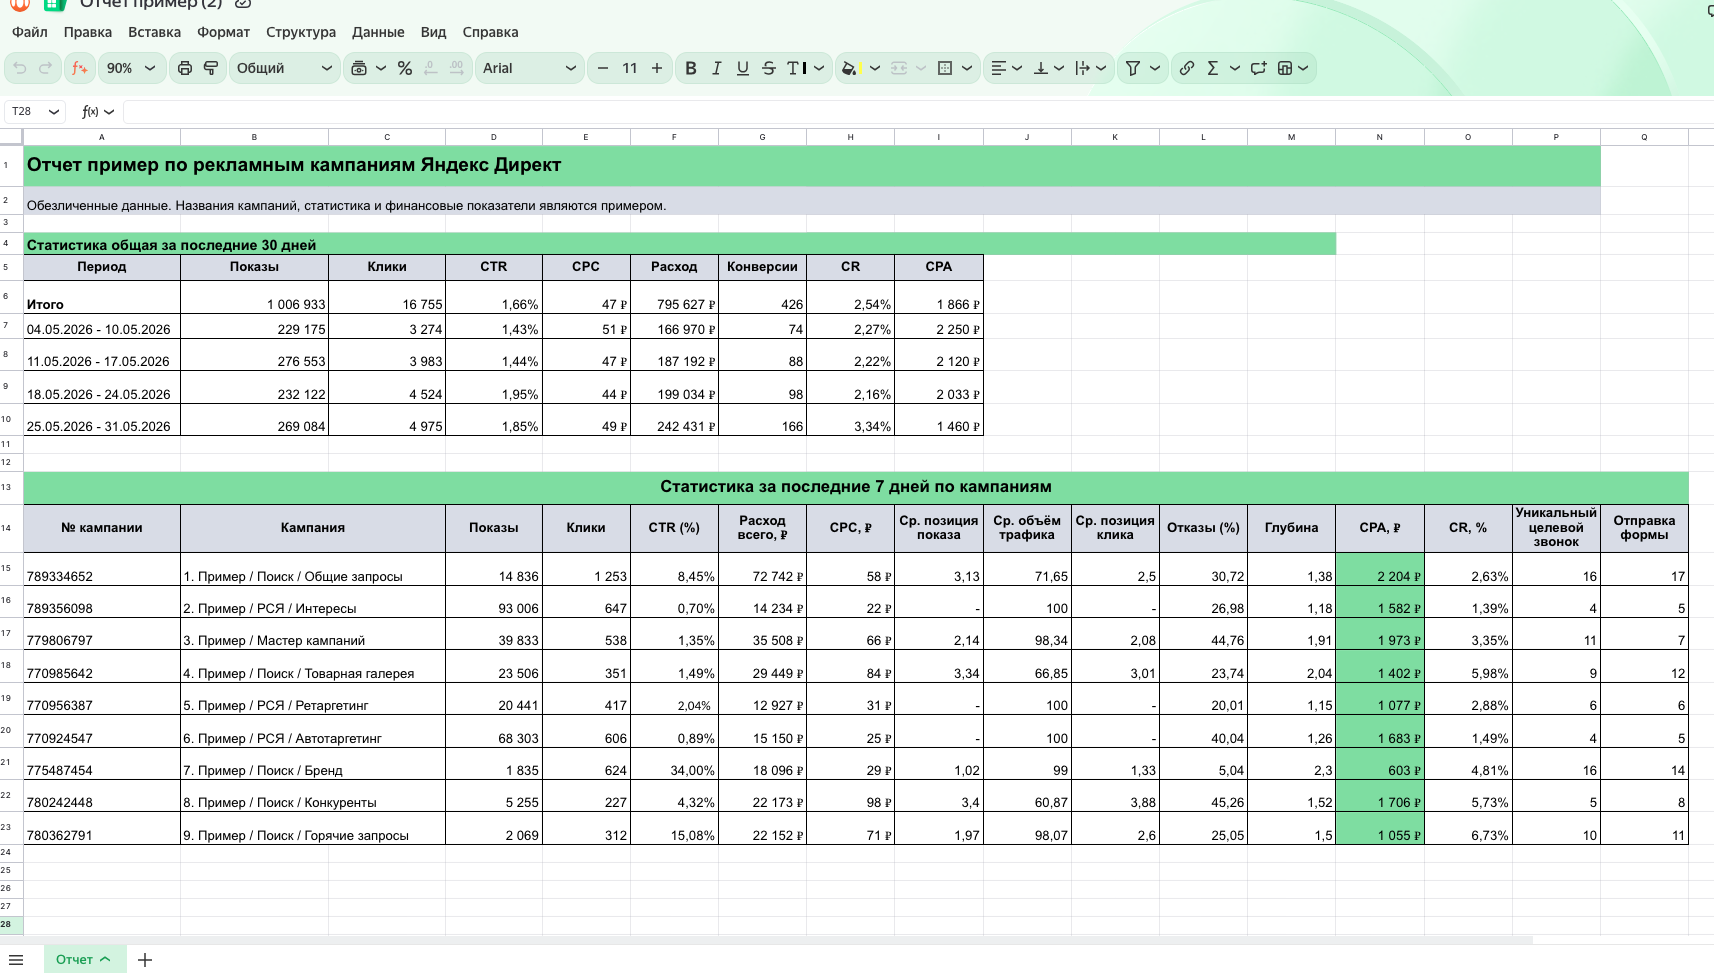Increase font size with plus button
Image resolution: width=1714 pixels, height=974 pixels.
pos(657,68)
